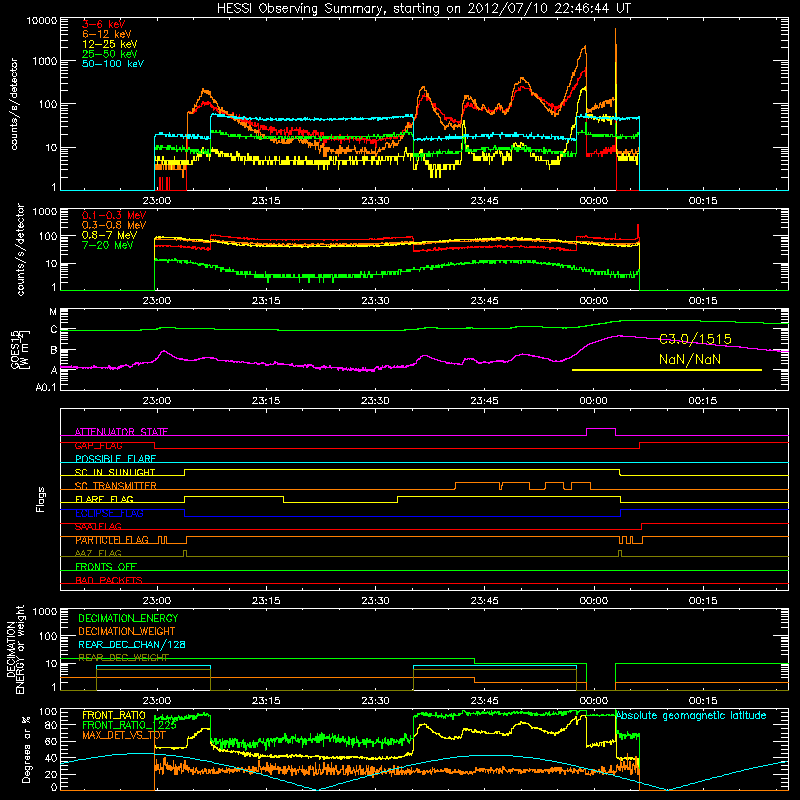Click the yellow FRONT_RATIO legend label

(x=114, y=716)
